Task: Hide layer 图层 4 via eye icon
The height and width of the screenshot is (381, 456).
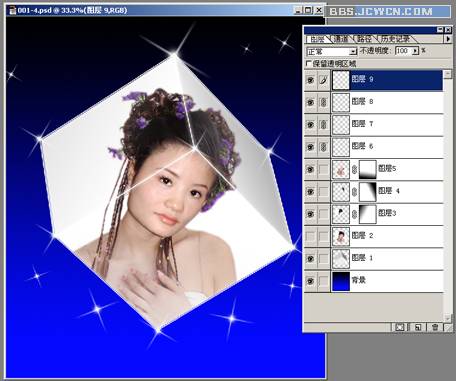Action: pos(311,192)
